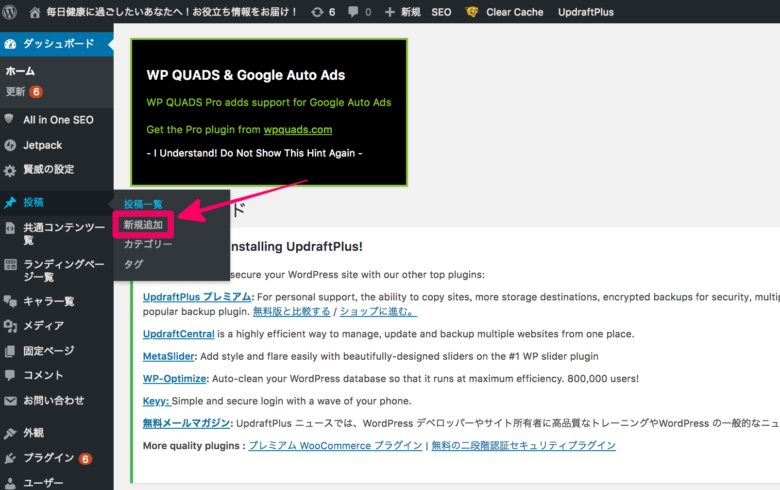Open the MetaSlider link

168,356
